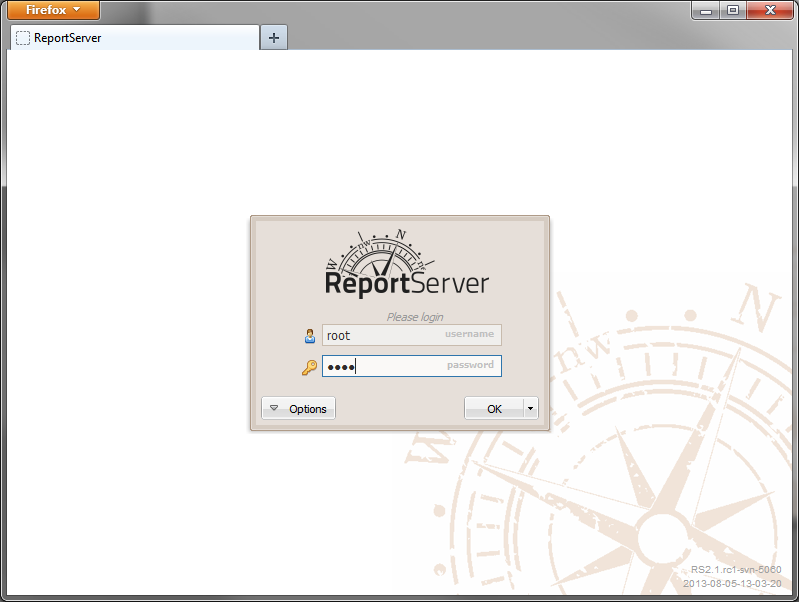Focus the password input field
Image resolution: width=799 pixels, height=602 pixels.
[x=412, y=366]
